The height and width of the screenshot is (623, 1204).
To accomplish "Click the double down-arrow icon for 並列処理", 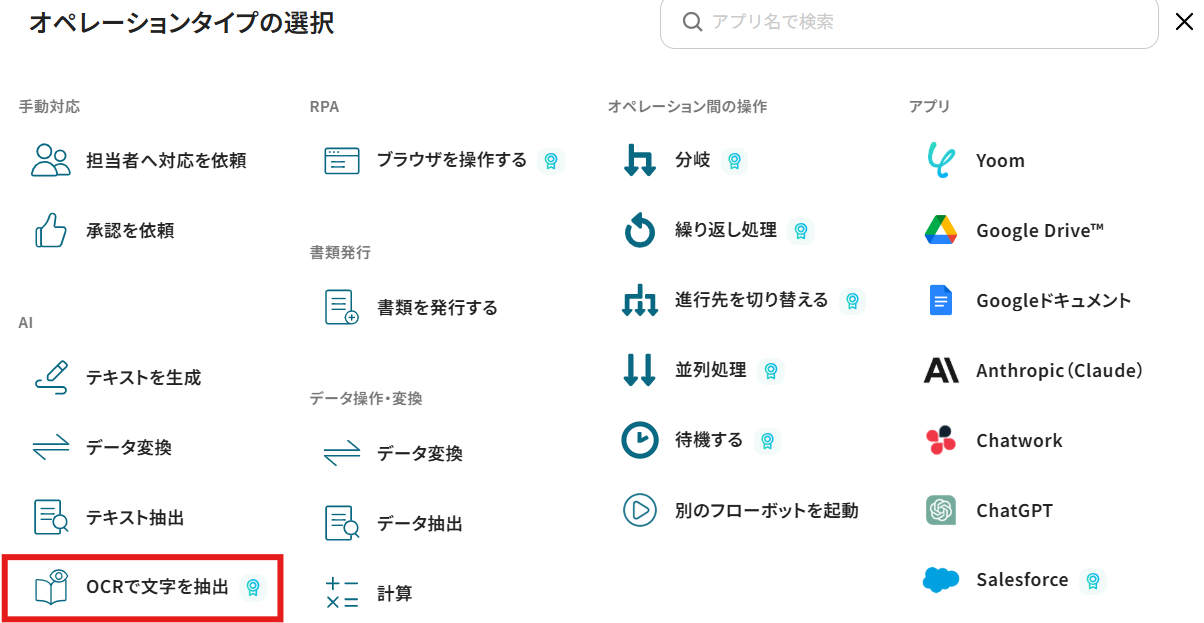I will coord(640,370).
